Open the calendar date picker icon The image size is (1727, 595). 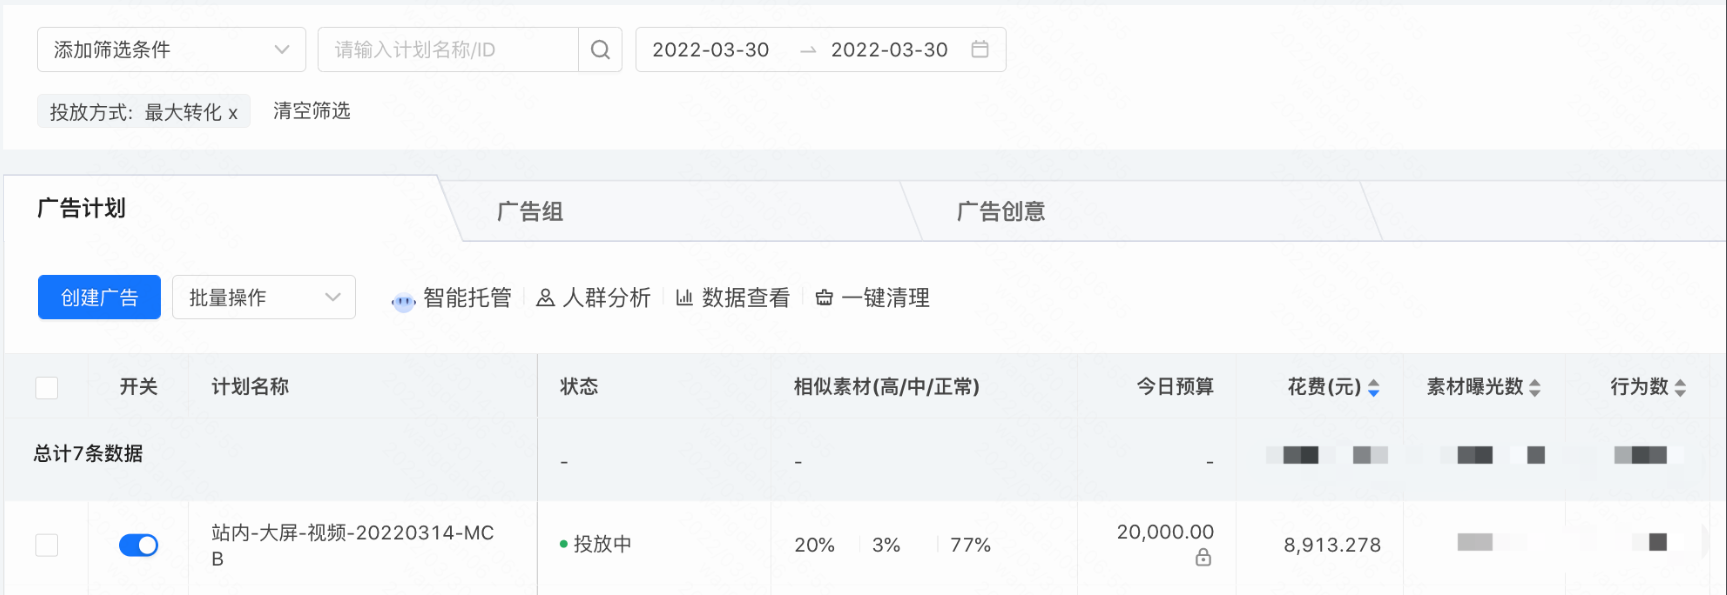tap(981, 49)
